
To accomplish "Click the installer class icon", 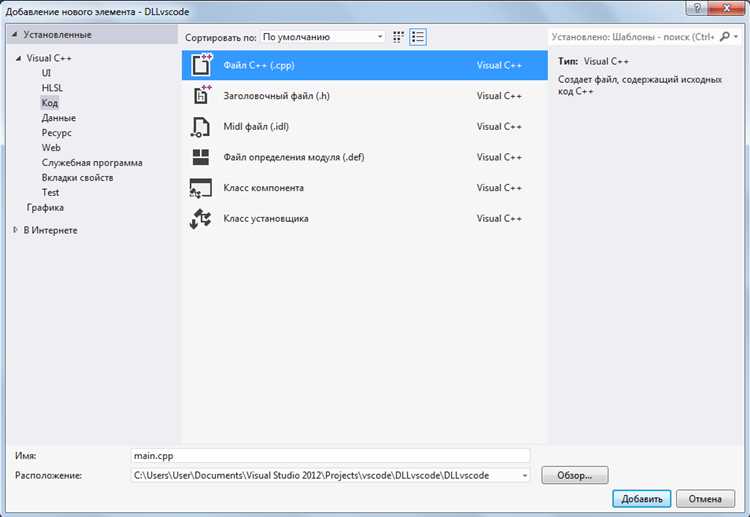I will 200,219.
